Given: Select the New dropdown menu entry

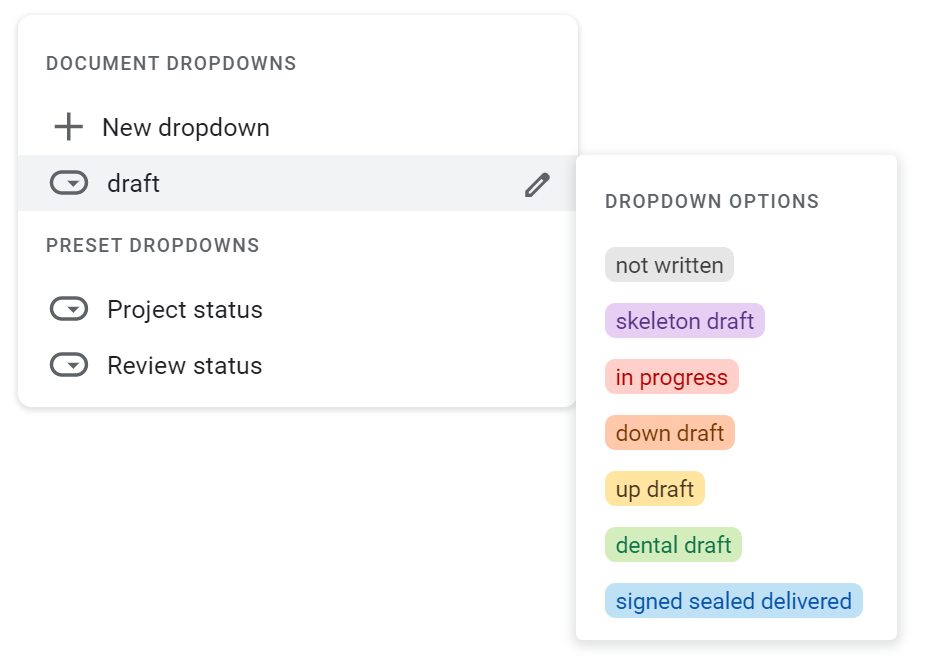Looking at the screenshot, I should click(298, 127).
